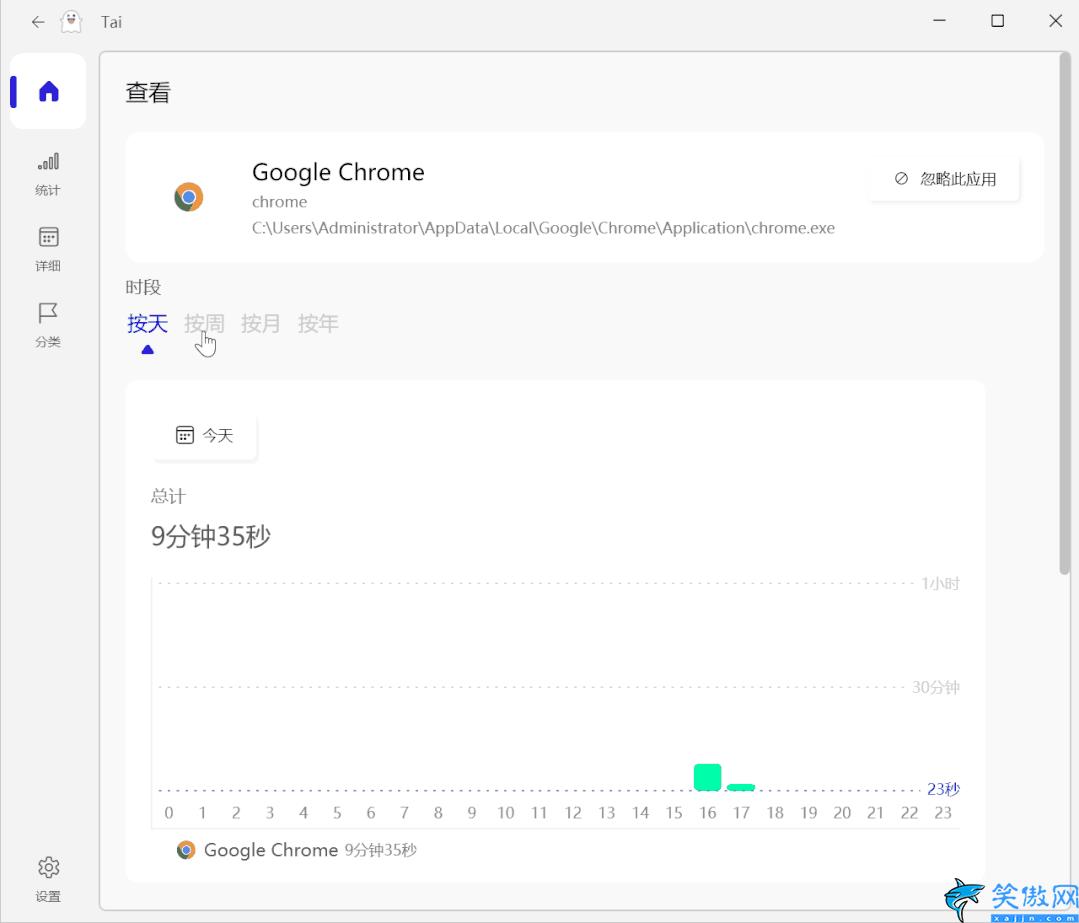Open the 统计 statistics page
Screen dimensions: 1079x923
tap(47, 174)
